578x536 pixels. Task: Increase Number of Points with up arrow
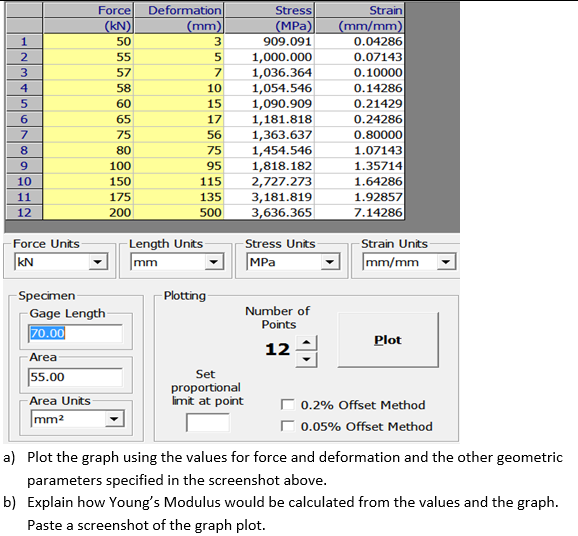coord(306,343)
